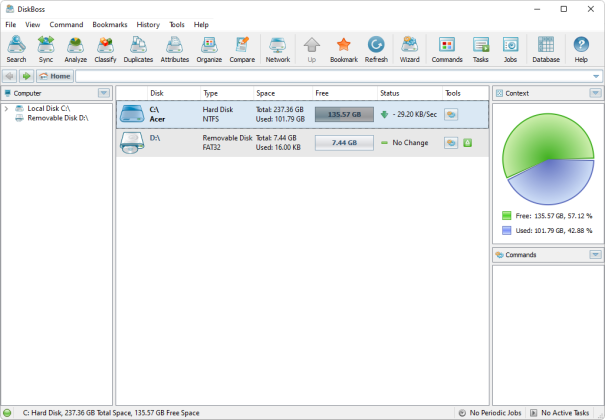Open the tools icon for disk D:\
The image size is (605, 420).
451,143
